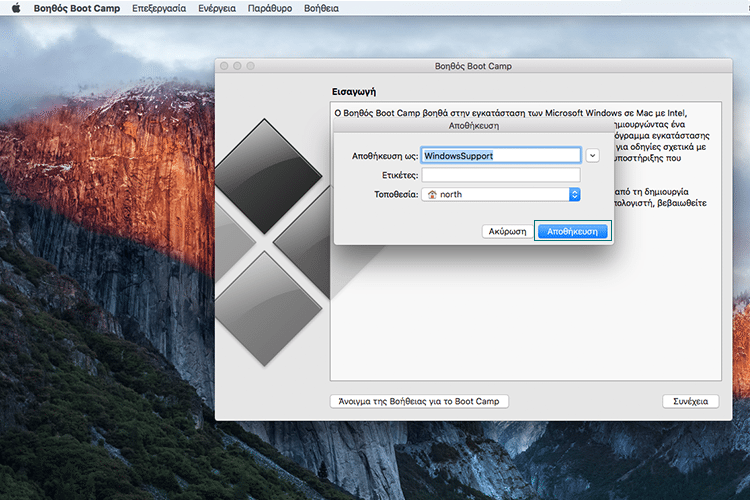This screenshot has height=500, width=750.
Task: Open the Επεξεργασία menu
Action: click(159, 8)
